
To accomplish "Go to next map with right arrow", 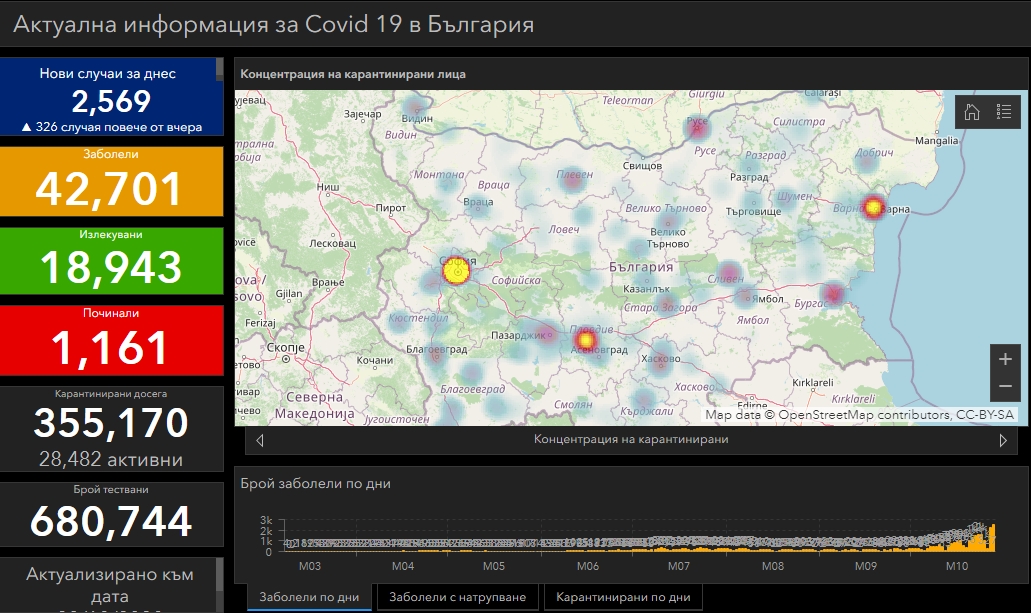I will pyautogui.click(x=1003, y=440).
